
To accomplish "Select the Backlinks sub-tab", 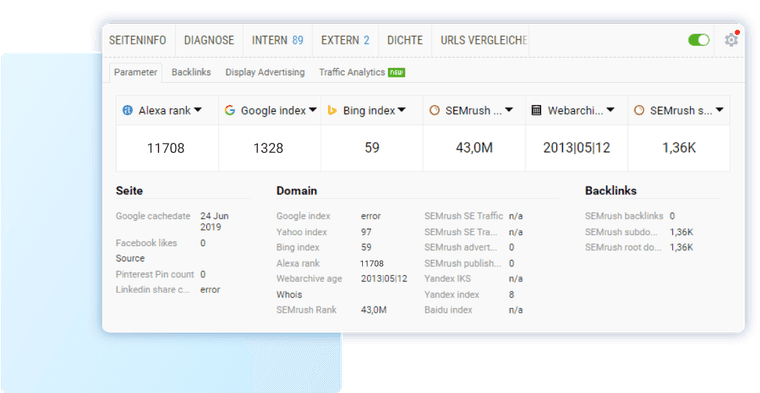I will pos(191,72).
